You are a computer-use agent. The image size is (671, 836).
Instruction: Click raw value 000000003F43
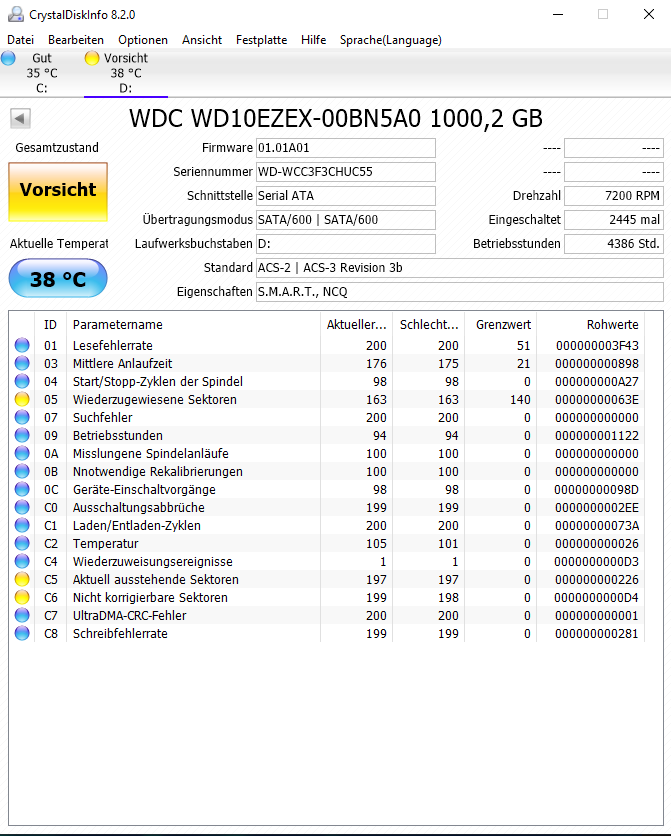(x=597, y=345)
